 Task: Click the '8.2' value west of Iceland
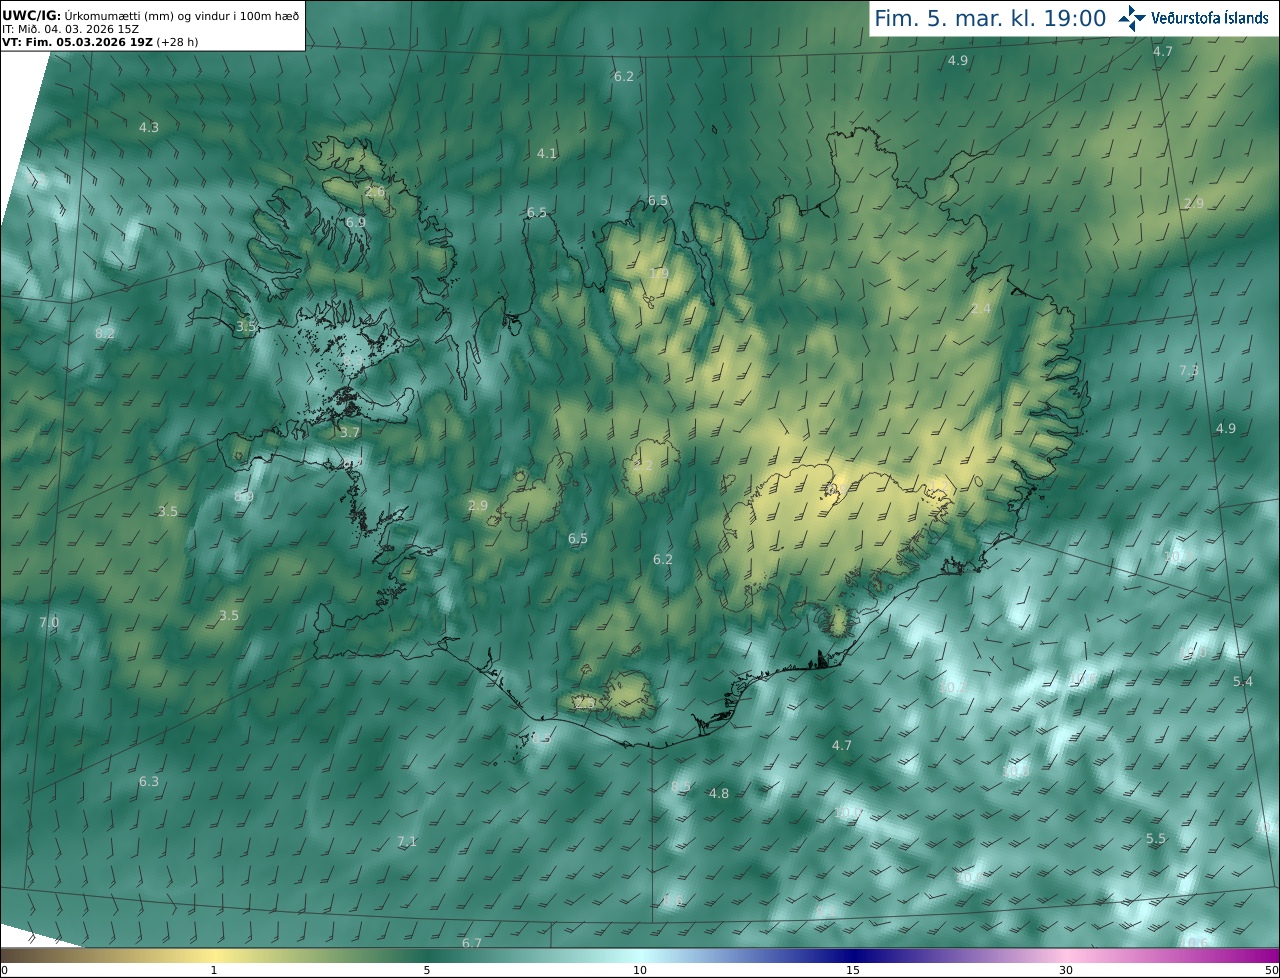(x=105, y=333)
